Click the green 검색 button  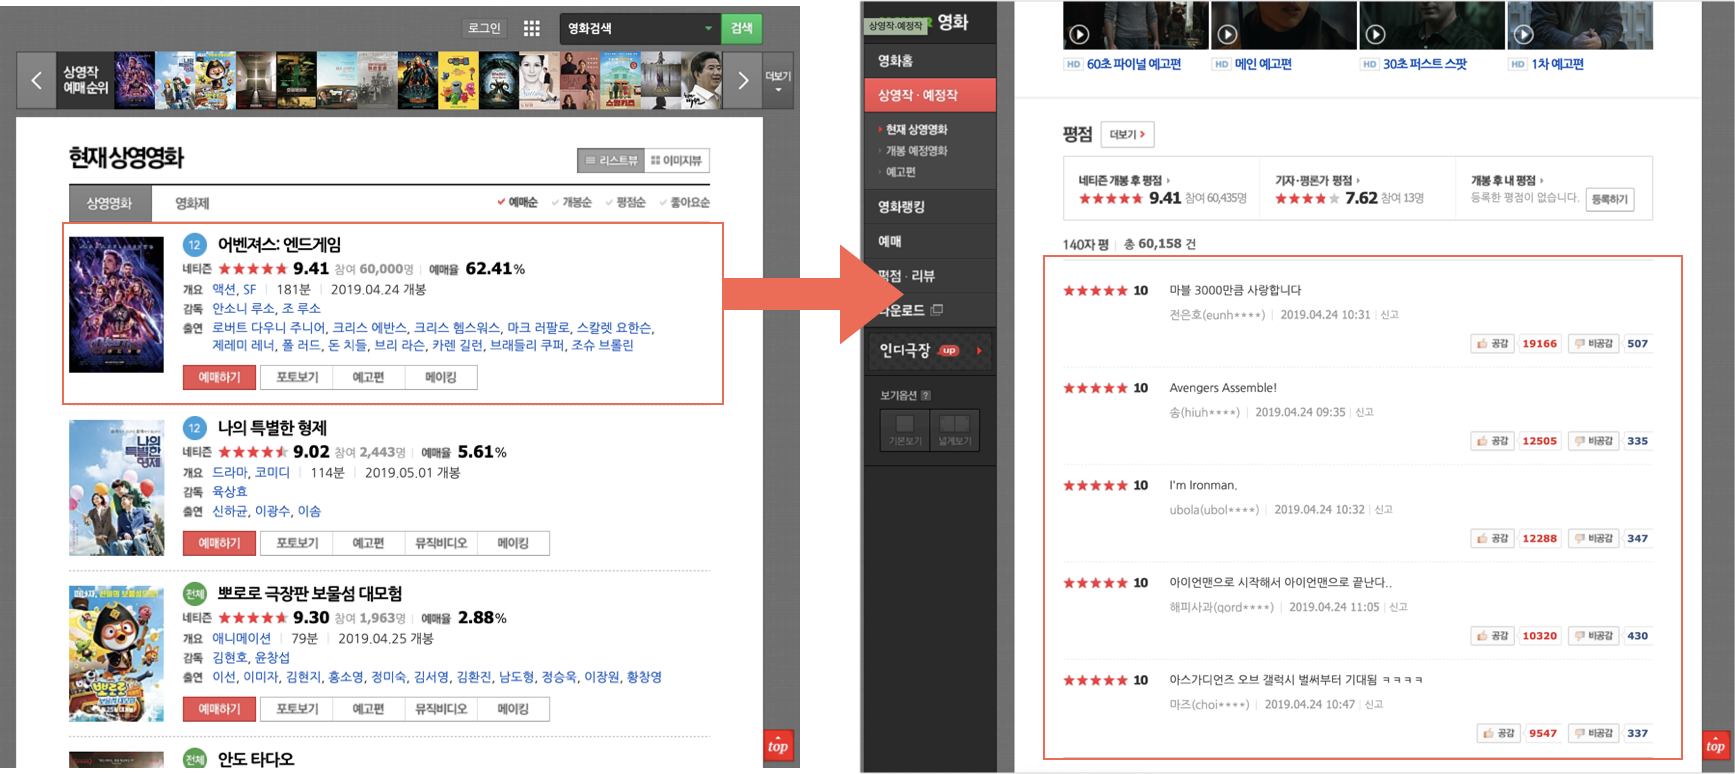pos(741,28)
